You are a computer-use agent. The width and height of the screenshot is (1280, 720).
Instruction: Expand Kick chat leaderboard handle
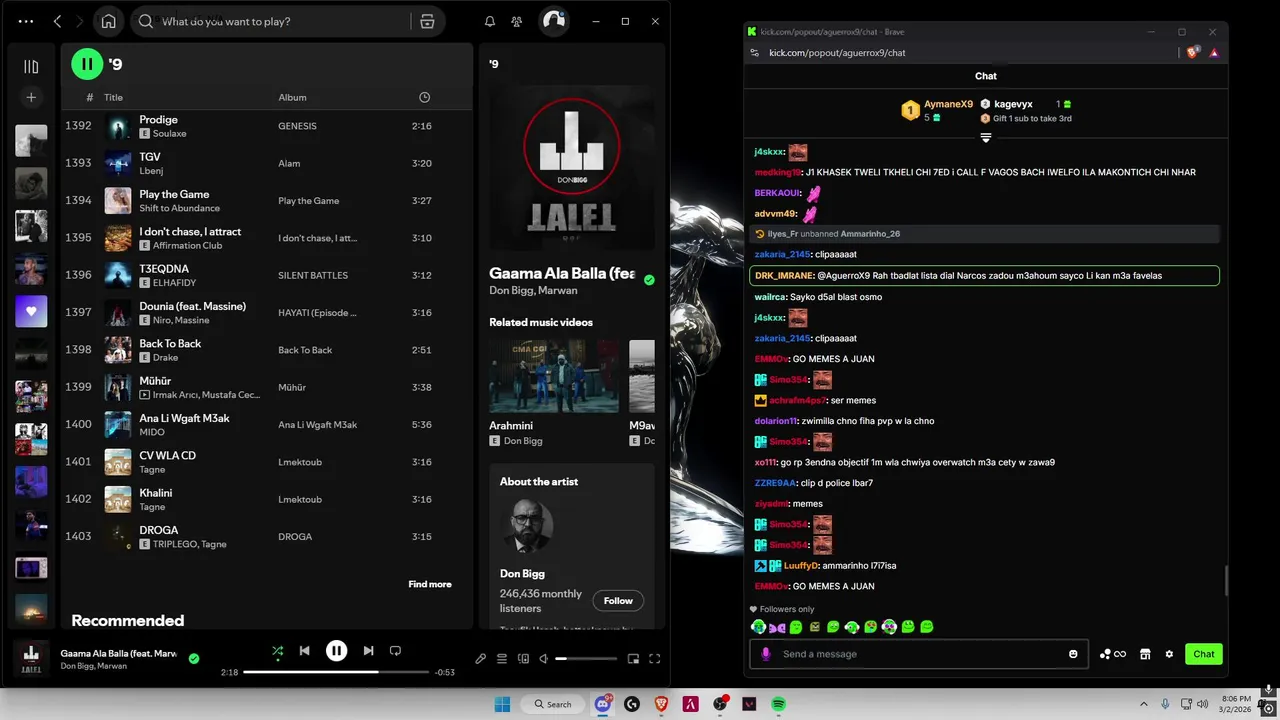coord(986,137)
